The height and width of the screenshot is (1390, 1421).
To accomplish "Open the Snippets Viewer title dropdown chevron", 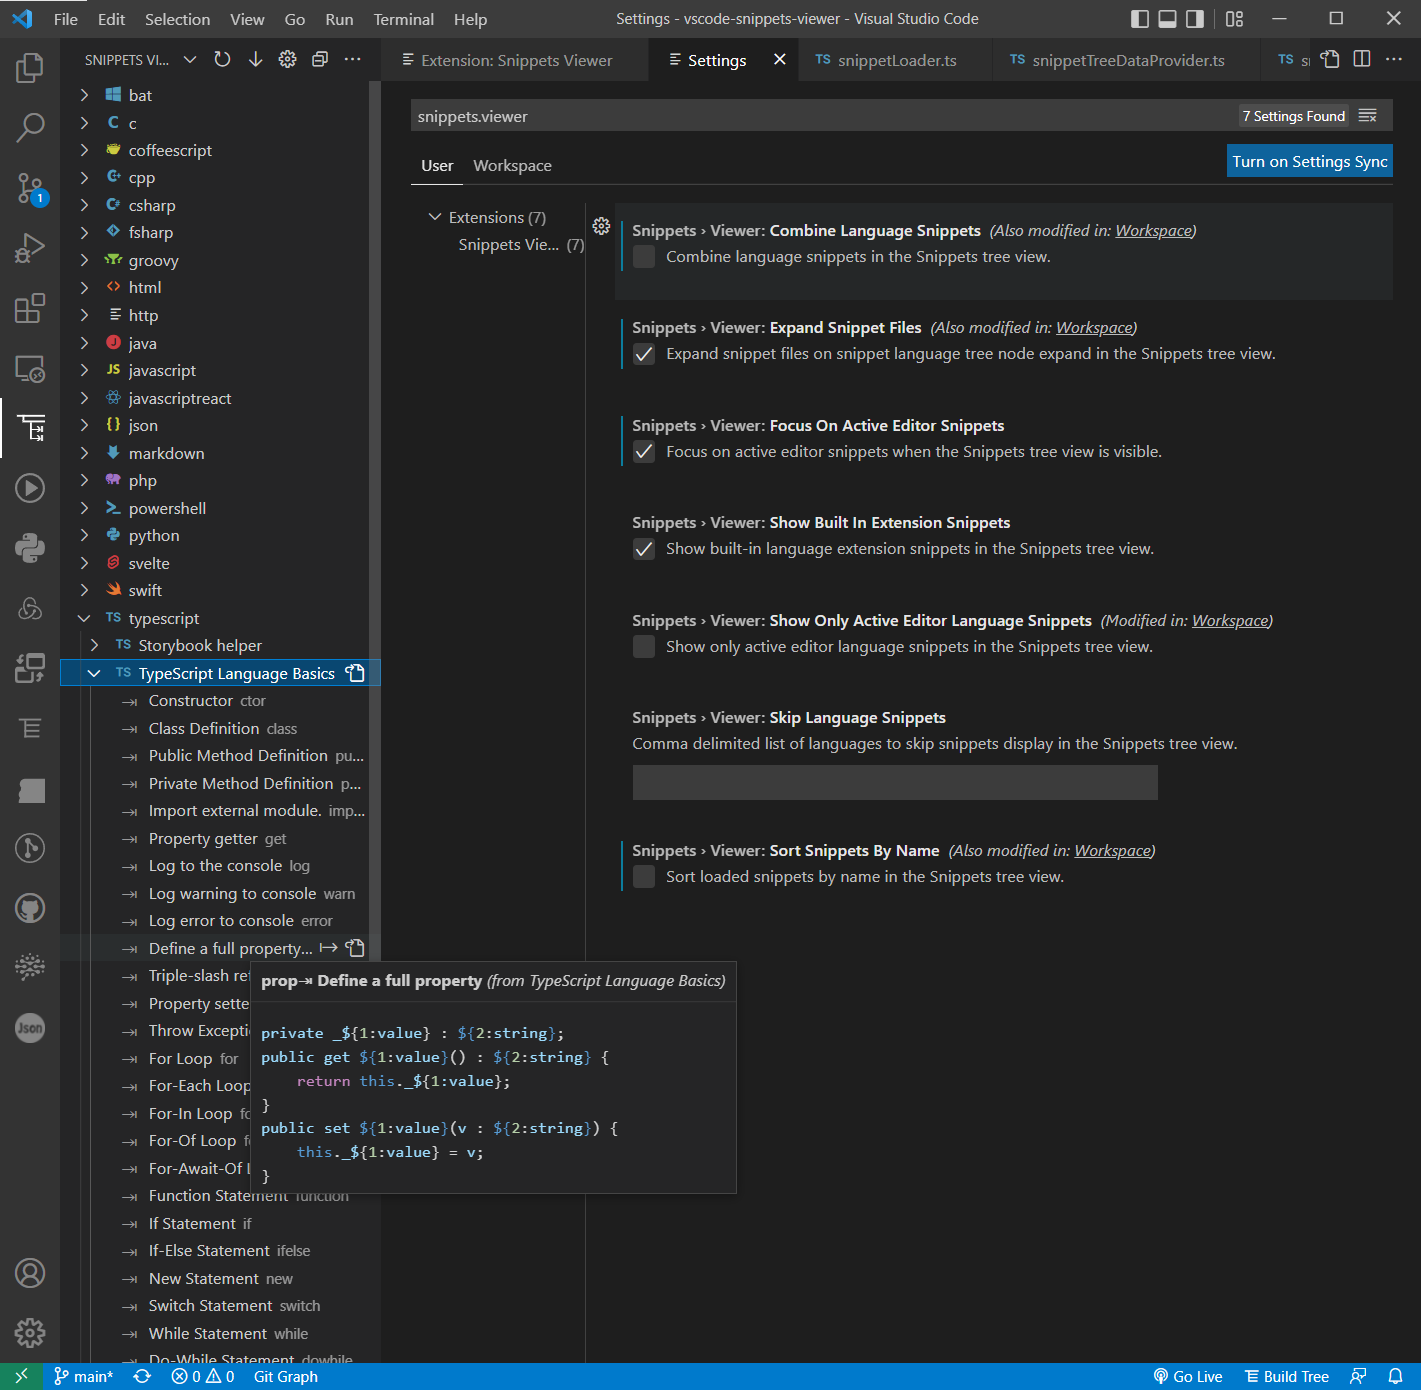I will pos(190,60).
